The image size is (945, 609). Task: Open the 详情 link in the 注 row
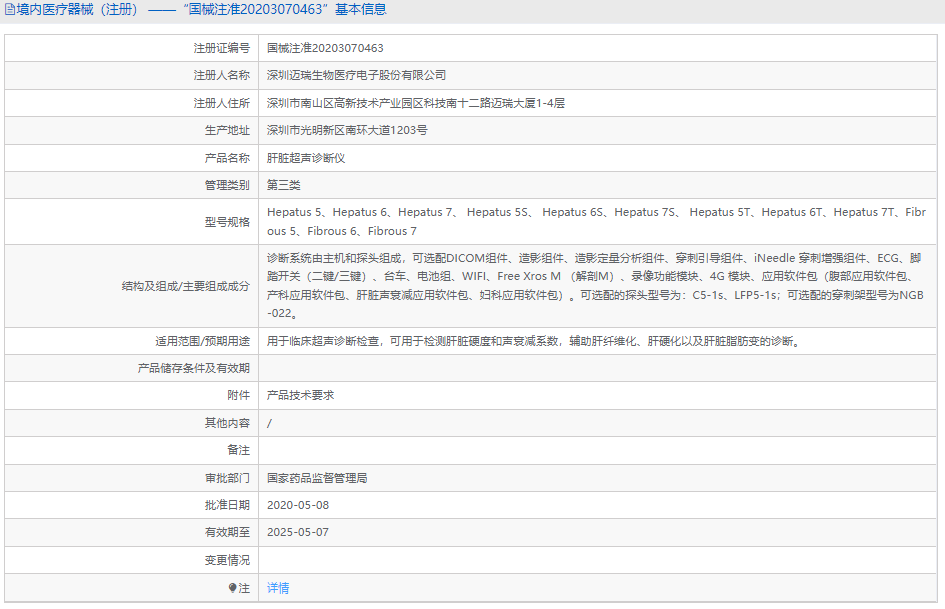[278, 588]
